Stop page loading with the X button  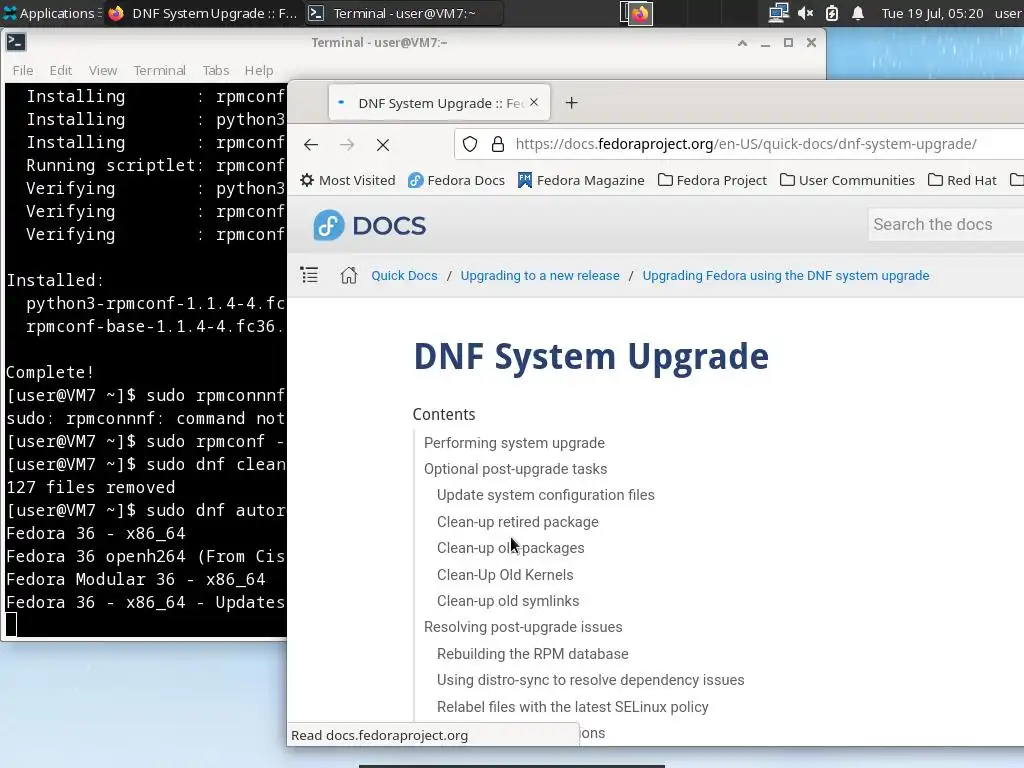click(x=383, y=145)
